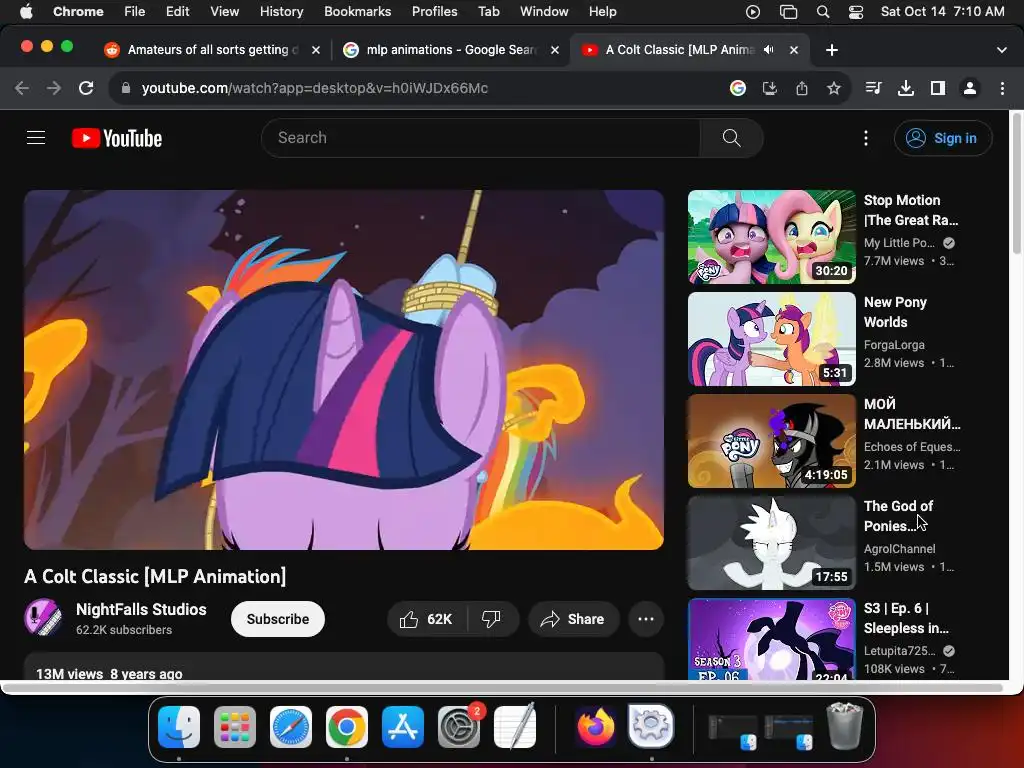
Task: Open the Profiles menu
Action: (x=434, y=11)
